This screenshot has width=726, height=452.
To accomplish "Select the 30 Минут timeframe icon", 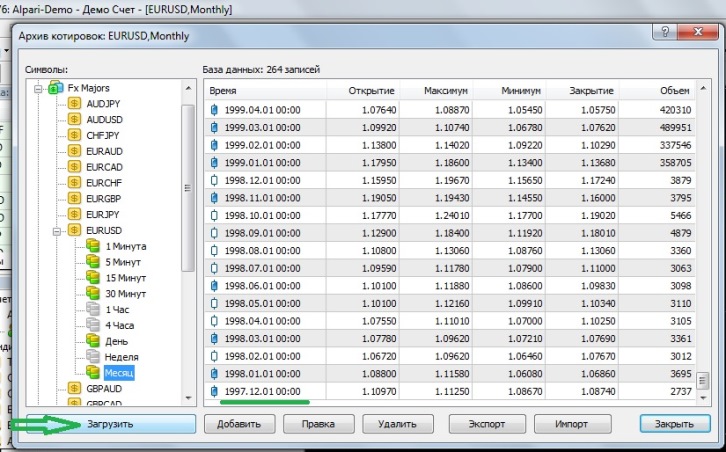I will tap(93, 293).
